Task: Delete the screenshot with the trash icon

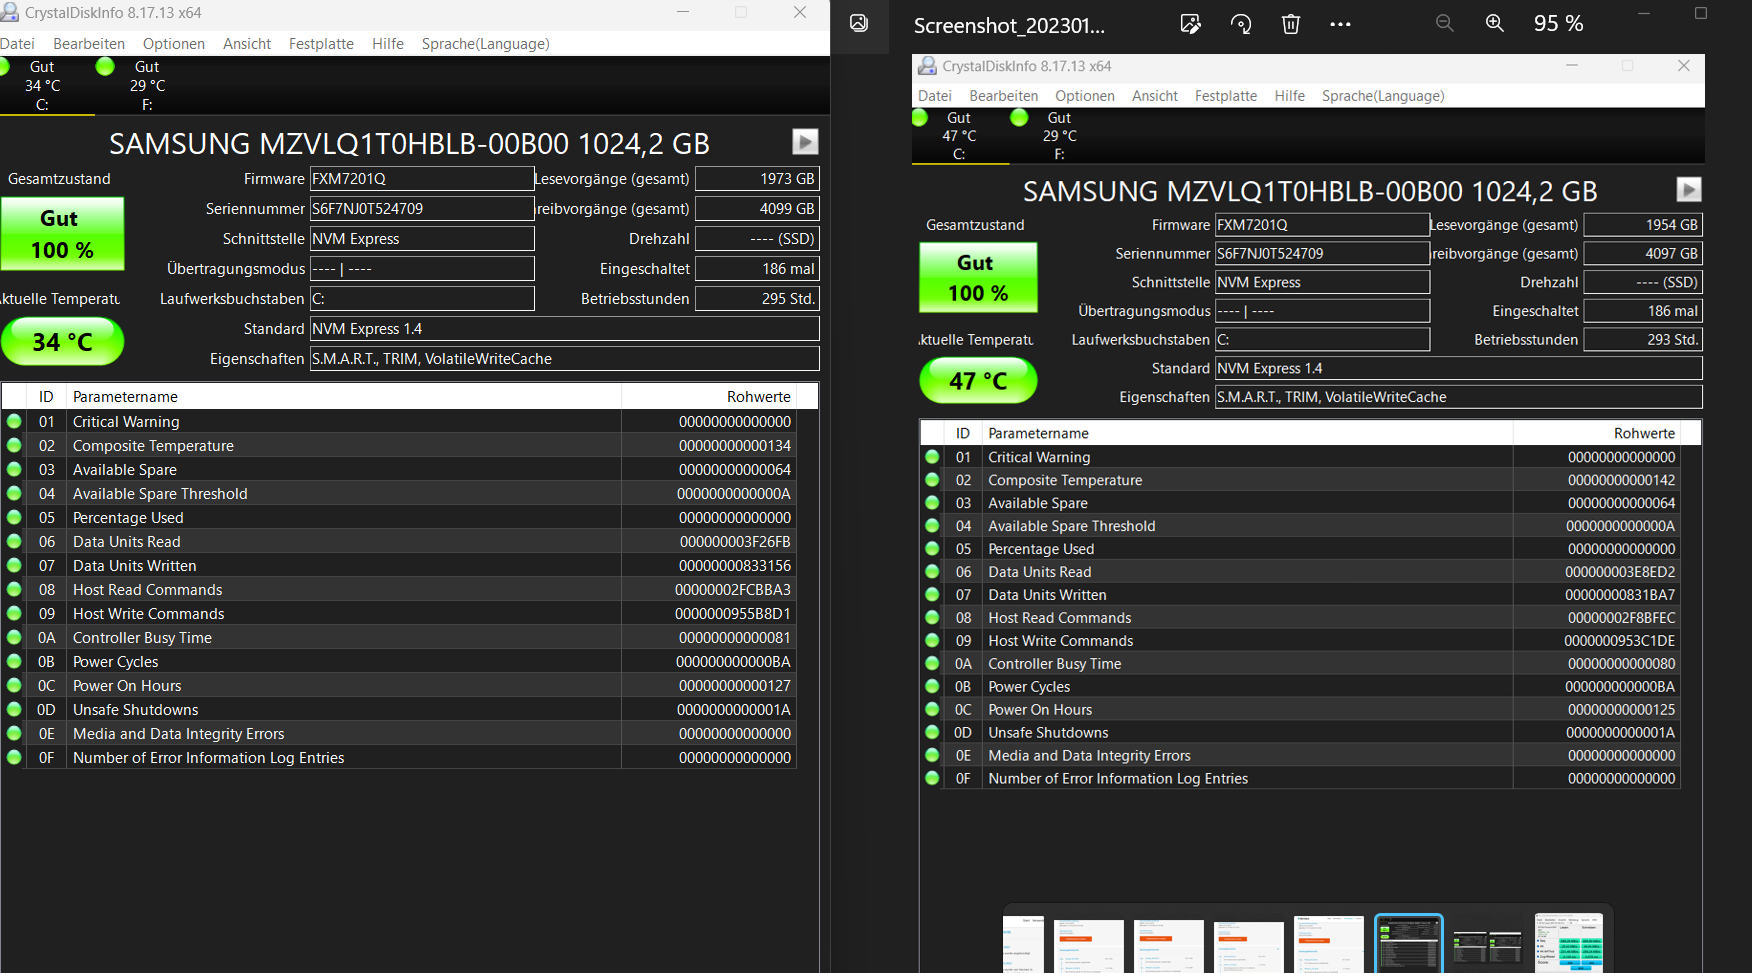Action: (x=1291, y=24)
